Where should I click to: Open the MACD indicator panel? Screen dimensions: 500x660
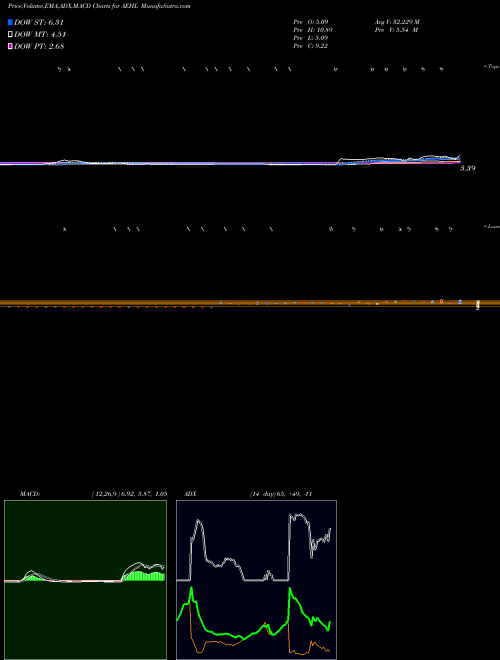coord(85,580)
